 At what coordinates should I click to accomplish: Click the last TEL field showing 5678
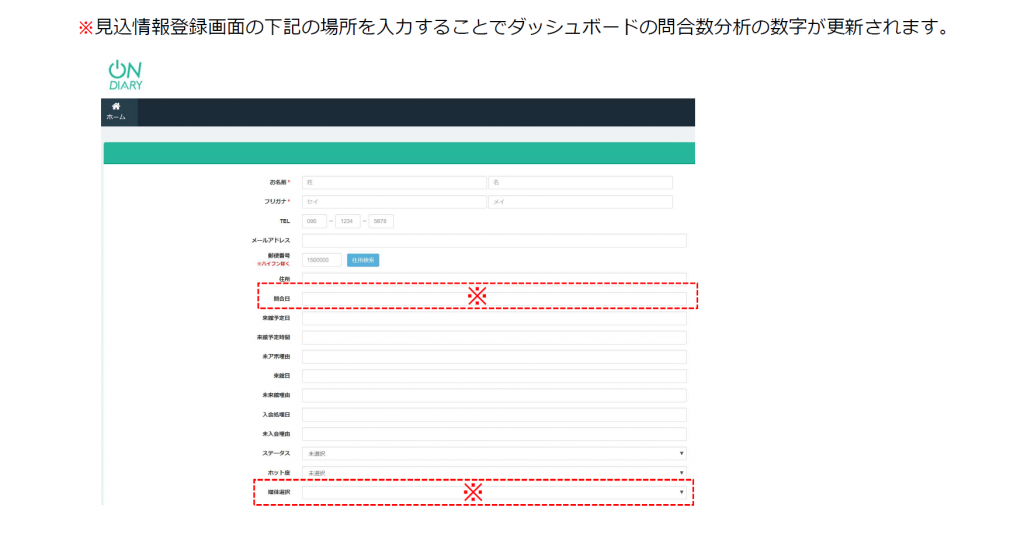click(381, 221)
